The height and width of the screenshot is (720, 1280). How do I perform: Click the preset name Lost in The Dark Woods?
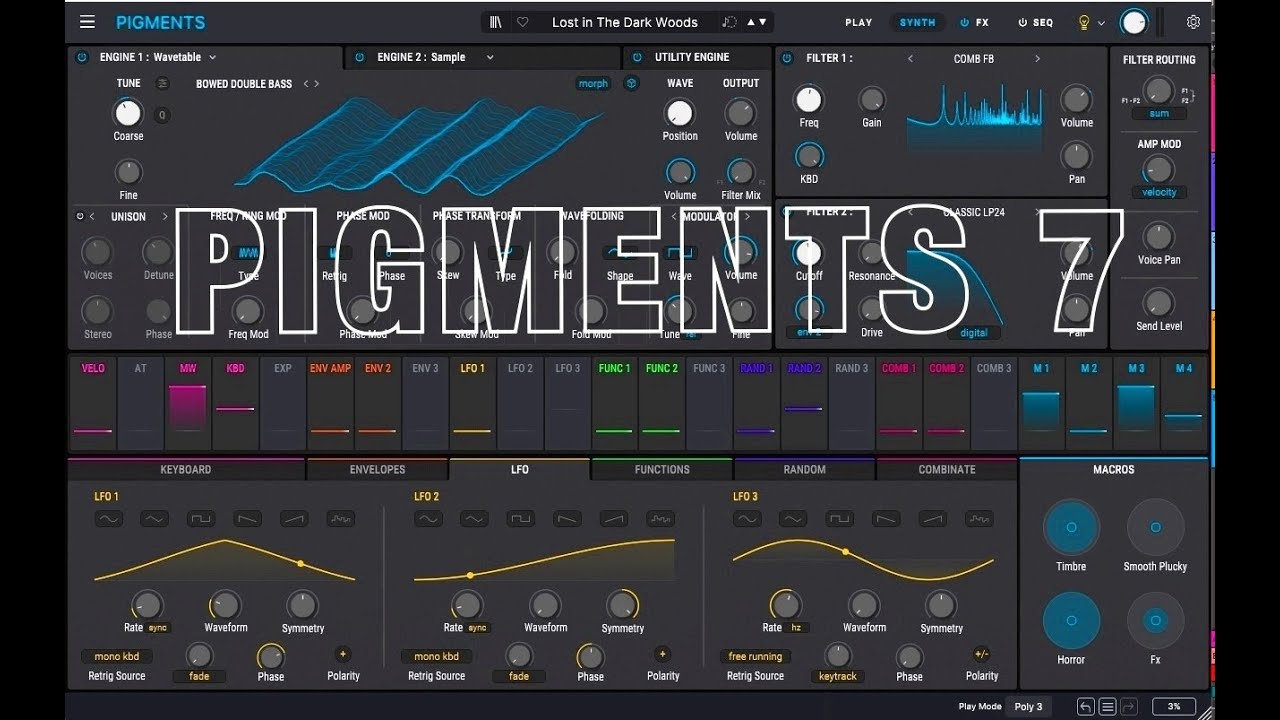(x=625, y=22)
